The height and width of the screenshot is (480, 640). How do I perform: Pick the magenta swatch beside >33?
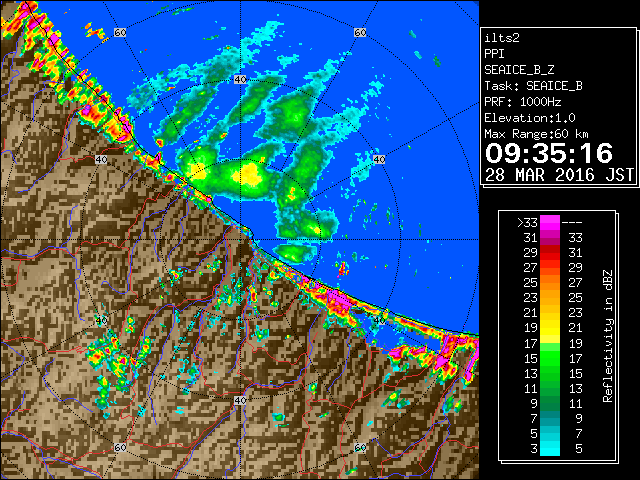550,222
